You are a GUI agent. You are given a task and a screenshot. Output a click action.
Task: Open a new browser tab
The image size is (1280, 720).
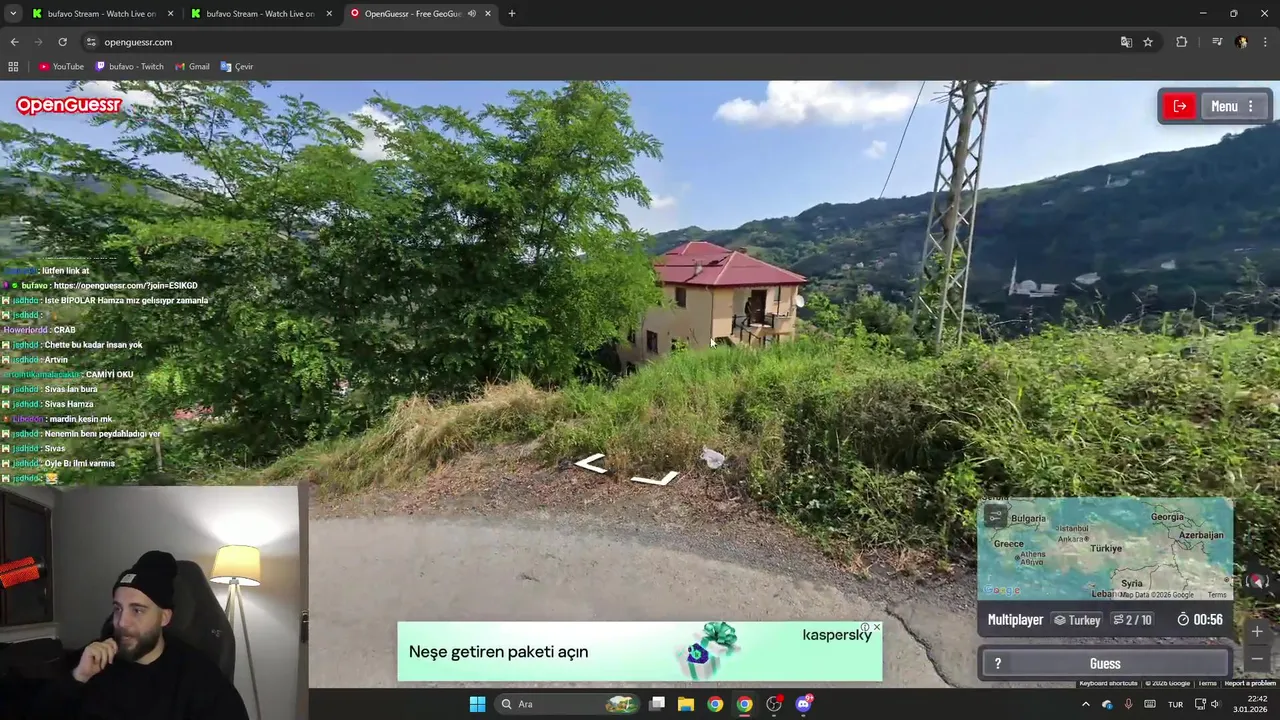click(x=512, y=14)
